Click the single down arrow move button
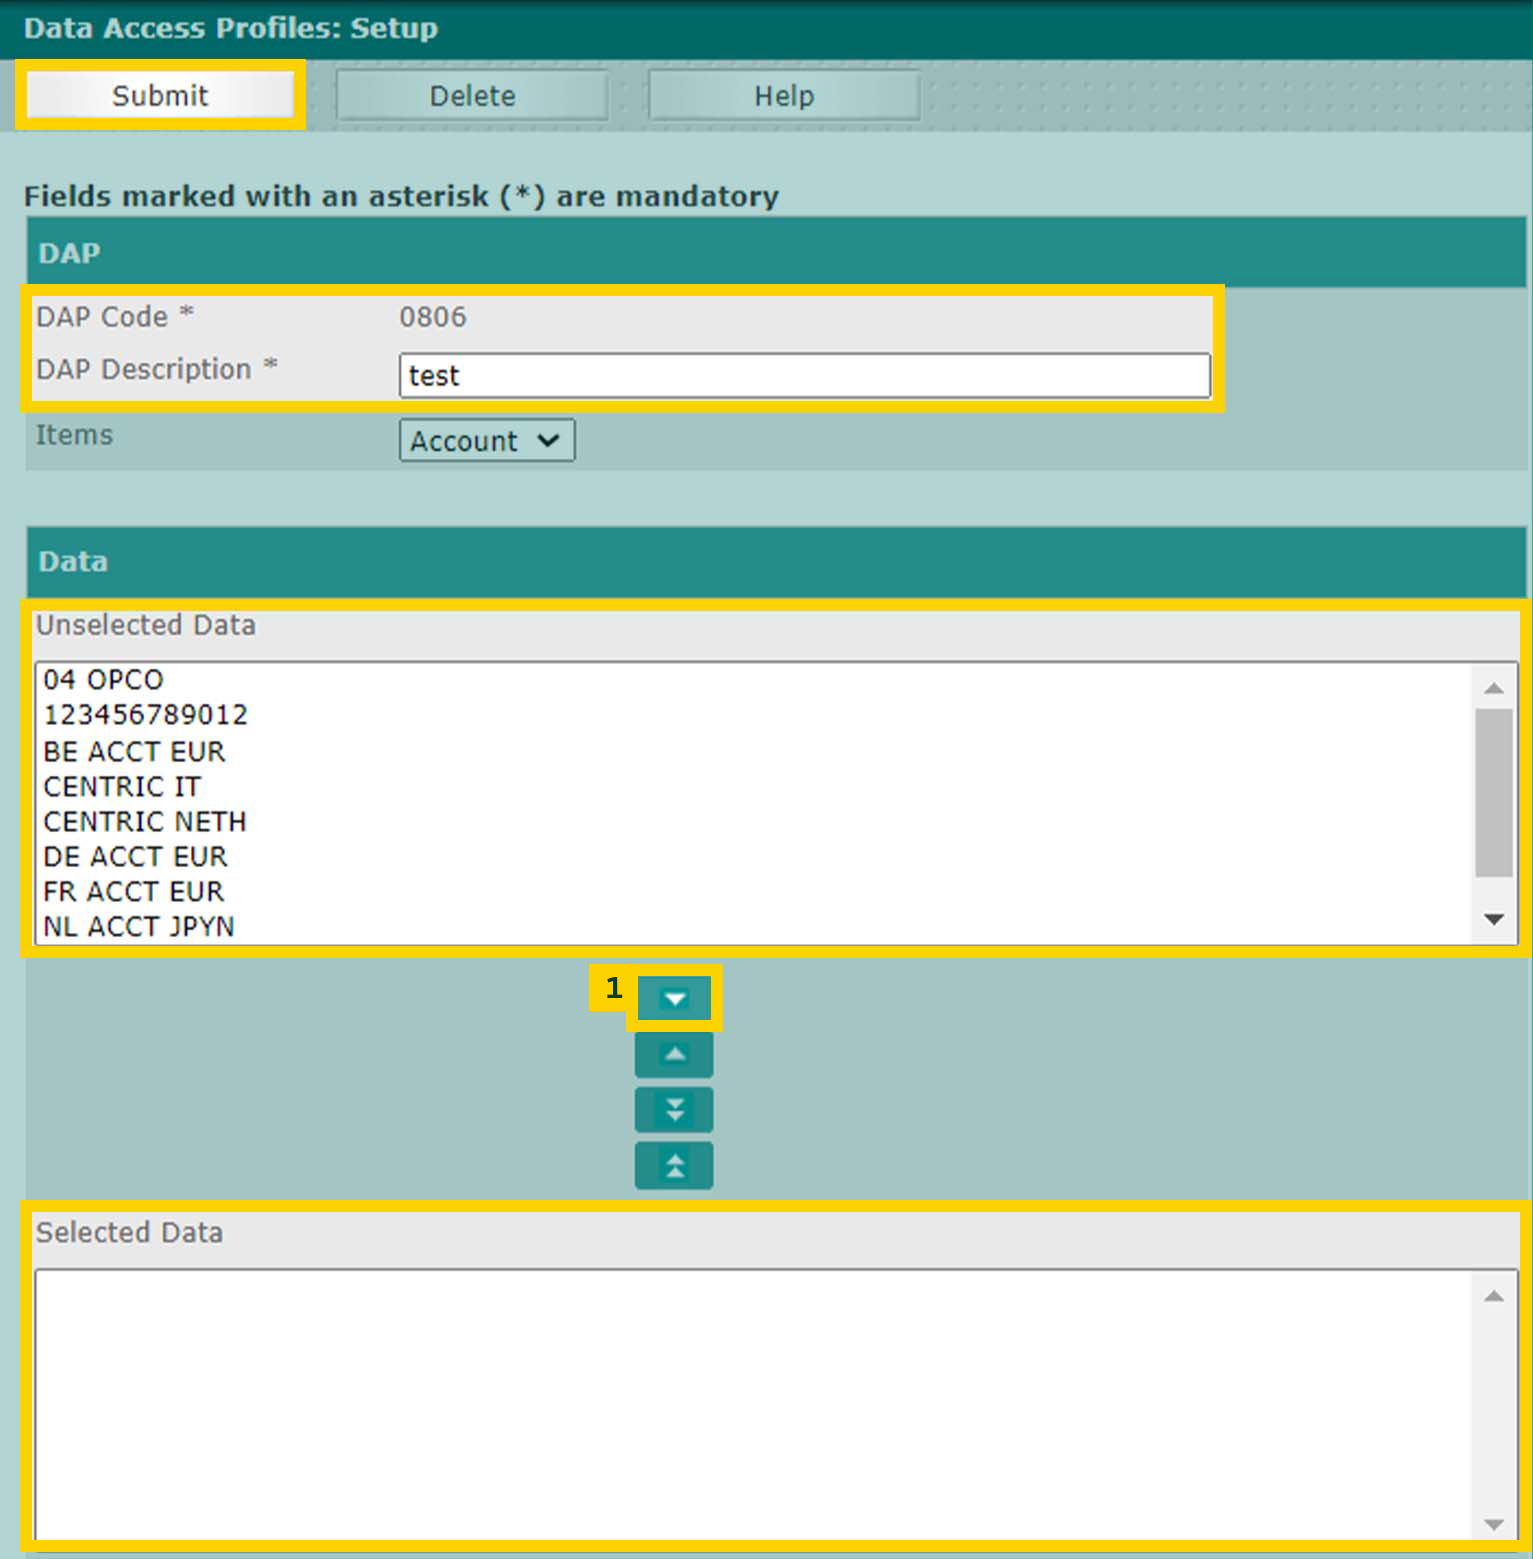This screenshot has width=1533, height=1559. coord(674,998)
